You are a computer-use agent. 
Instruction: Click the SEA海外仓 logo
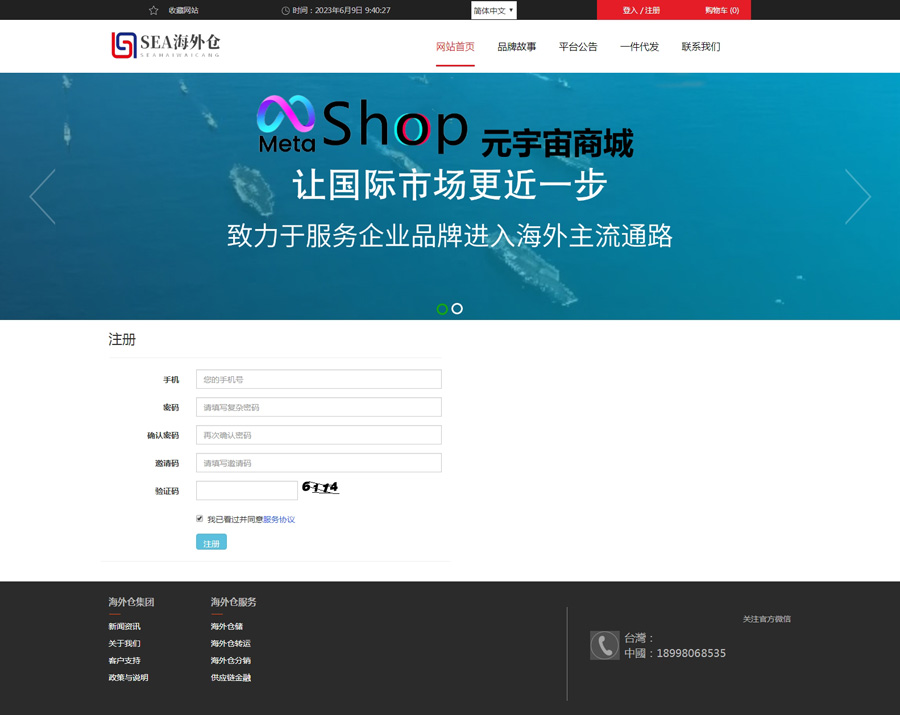[x=165, y=45]
